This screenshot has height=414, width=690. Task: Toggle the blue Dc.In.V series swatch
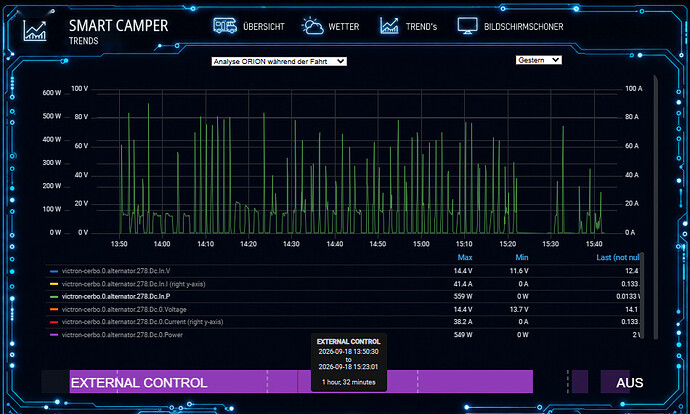tap(55, 271)
